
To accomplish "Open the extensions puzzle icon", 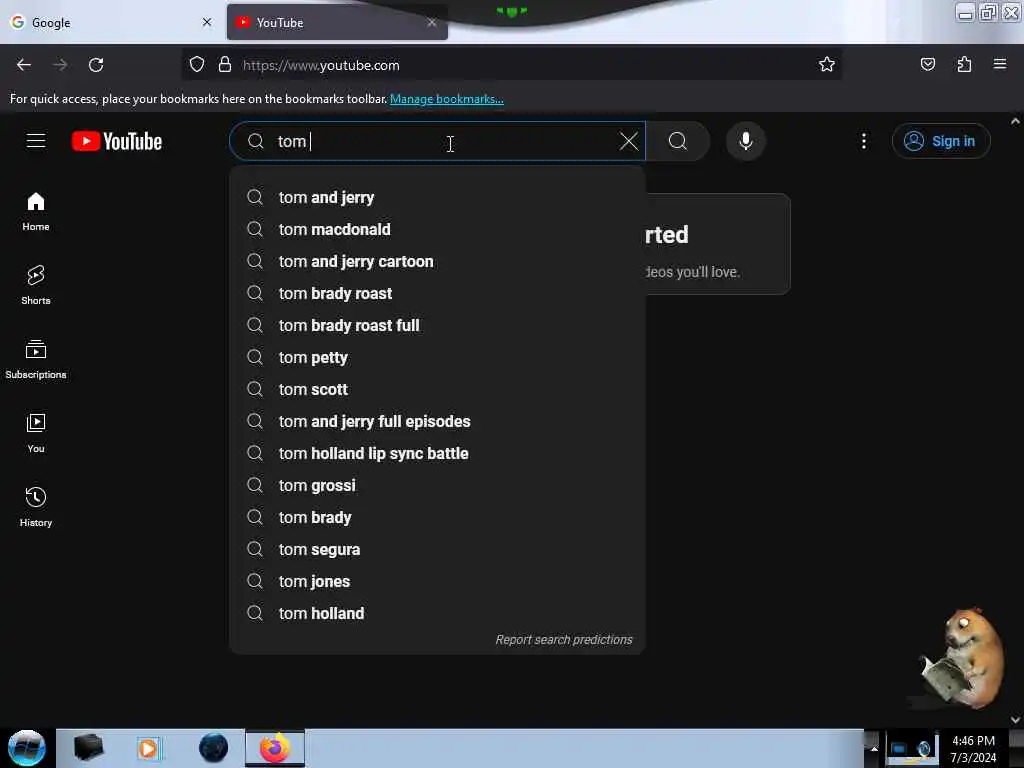I will coord(964,64).
